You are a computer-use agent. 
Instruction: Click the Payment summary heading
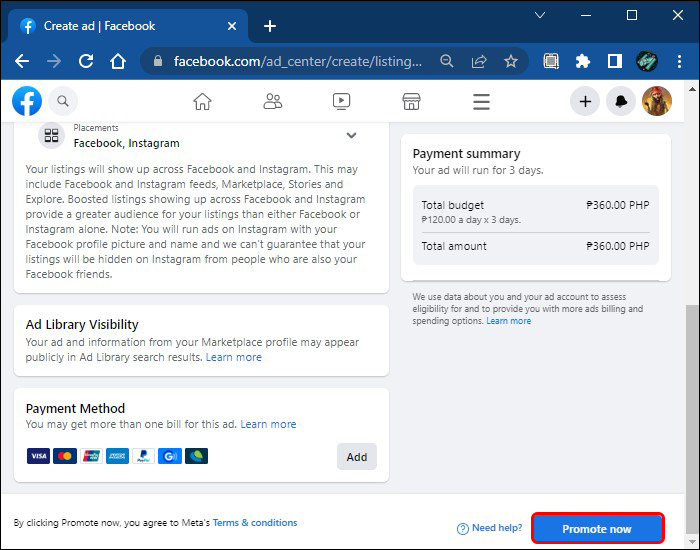pos(467,154)
